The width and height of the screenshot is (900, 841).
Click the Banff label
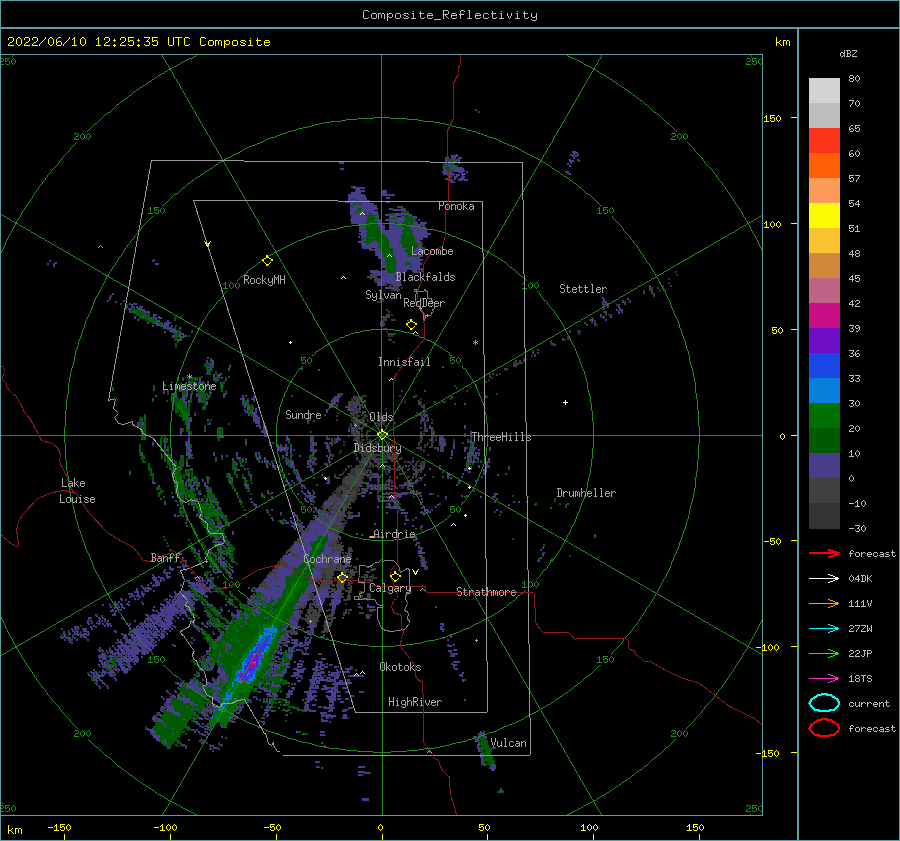(165, 557)
